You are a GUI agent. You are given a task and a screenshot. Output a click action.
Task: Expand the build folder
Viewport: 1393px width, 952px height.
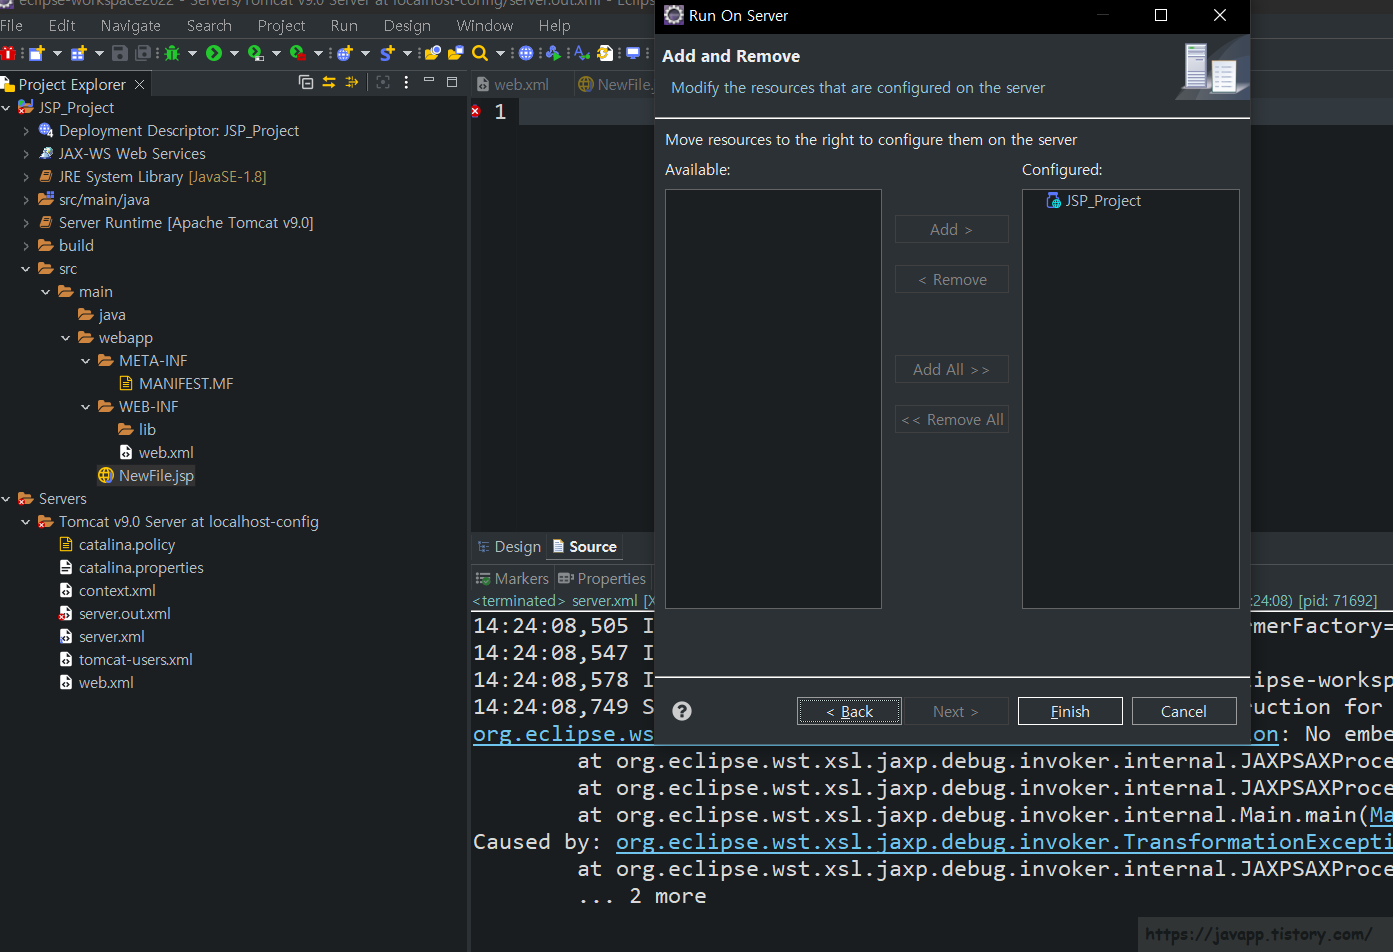coord(26,246)
